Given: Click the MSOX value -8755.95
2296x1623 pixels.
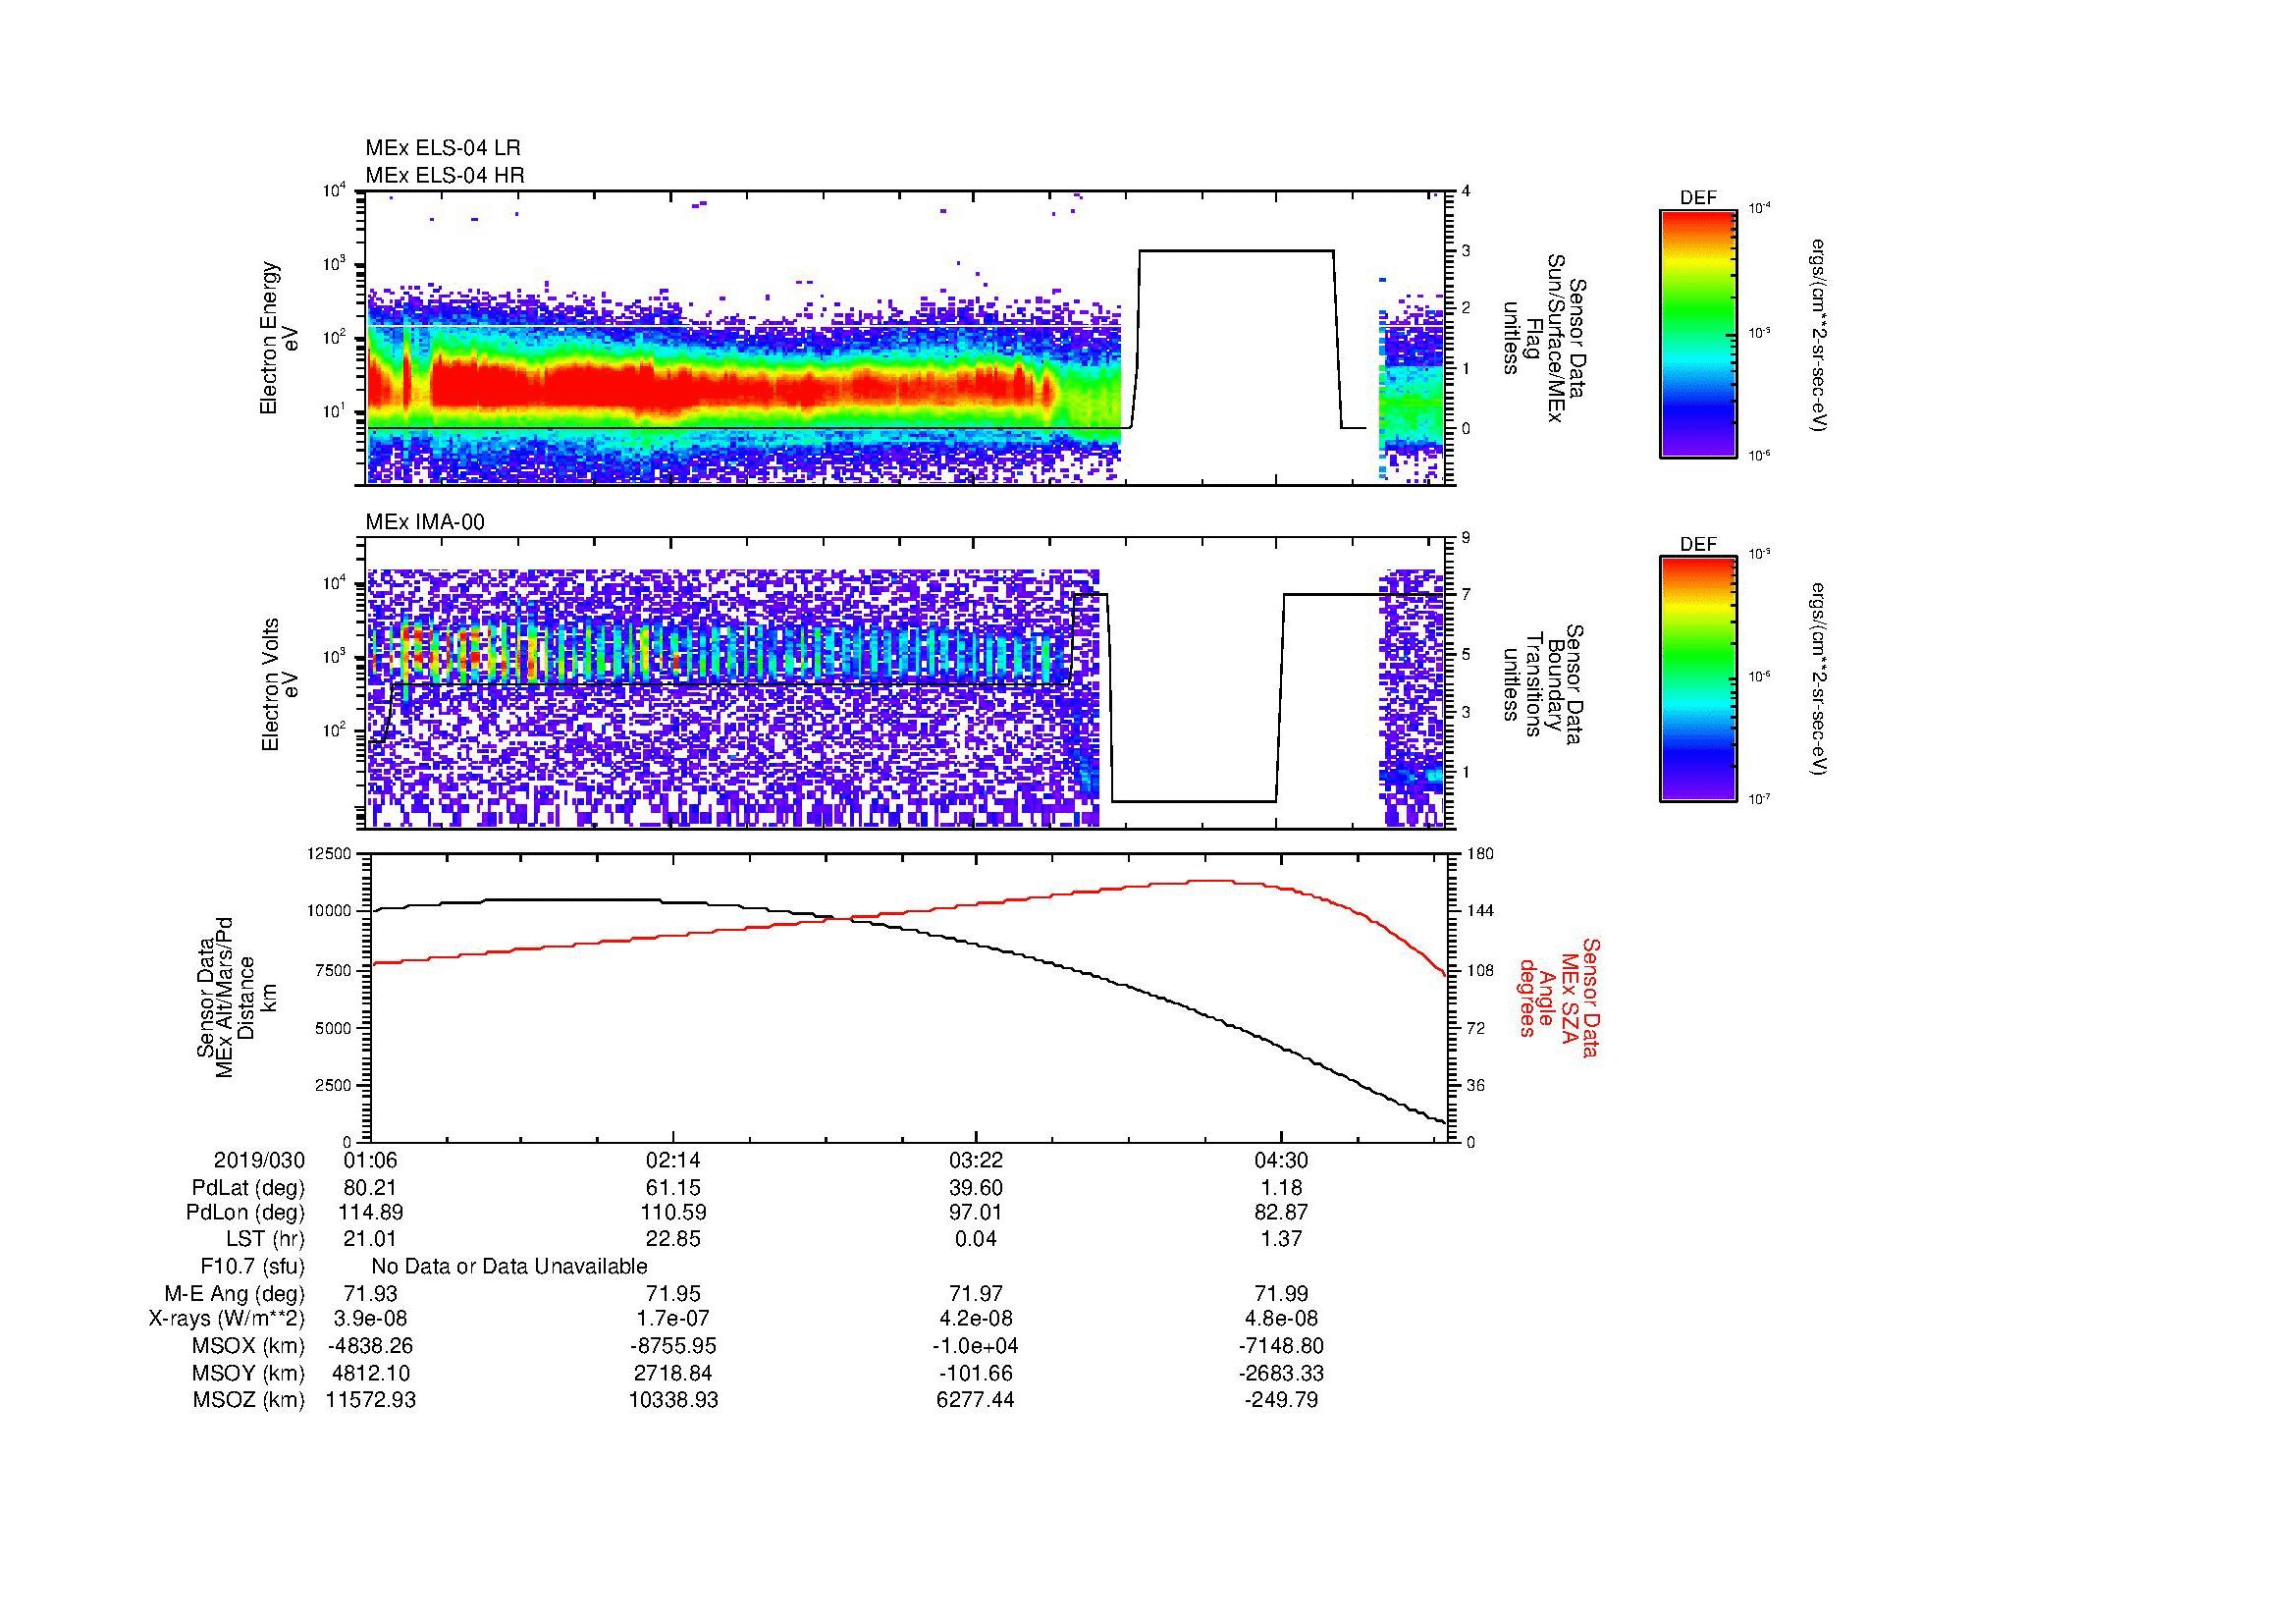Looking at the screenshot, I should [674, 1346].
